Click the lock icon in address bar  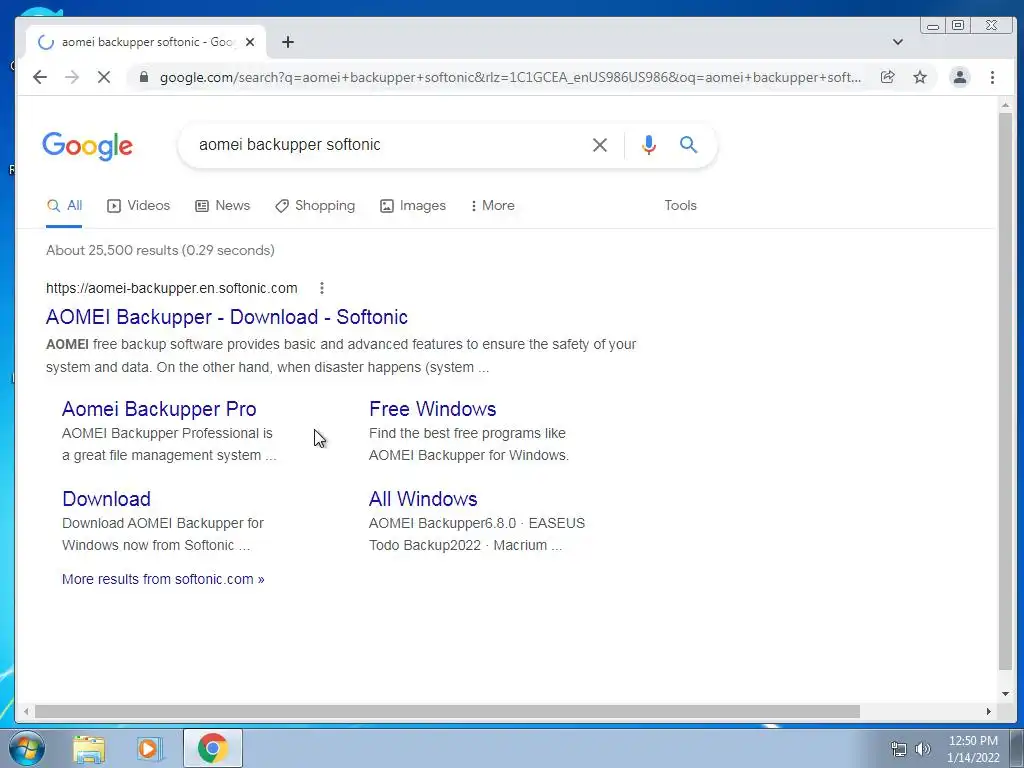click(144, 77)
